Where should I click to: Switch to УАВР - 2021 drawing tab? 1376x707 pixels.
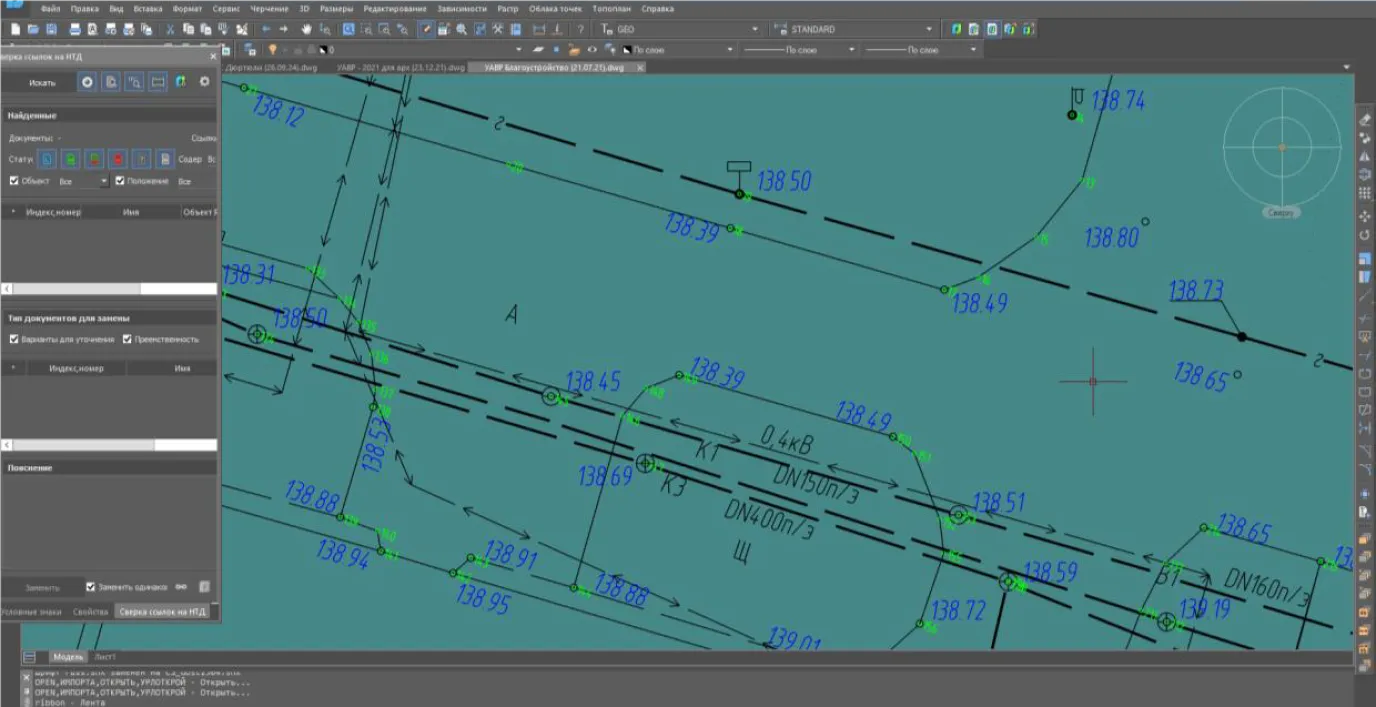point(400,68)
